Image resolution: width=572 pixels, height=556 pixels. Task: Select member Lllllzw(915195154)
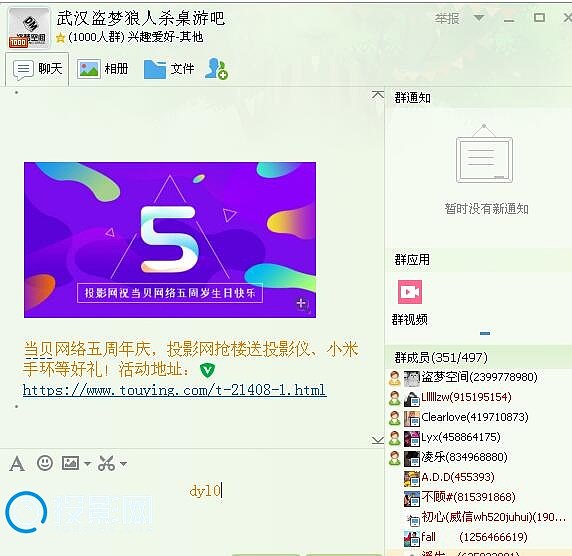[x=479, y=397]
